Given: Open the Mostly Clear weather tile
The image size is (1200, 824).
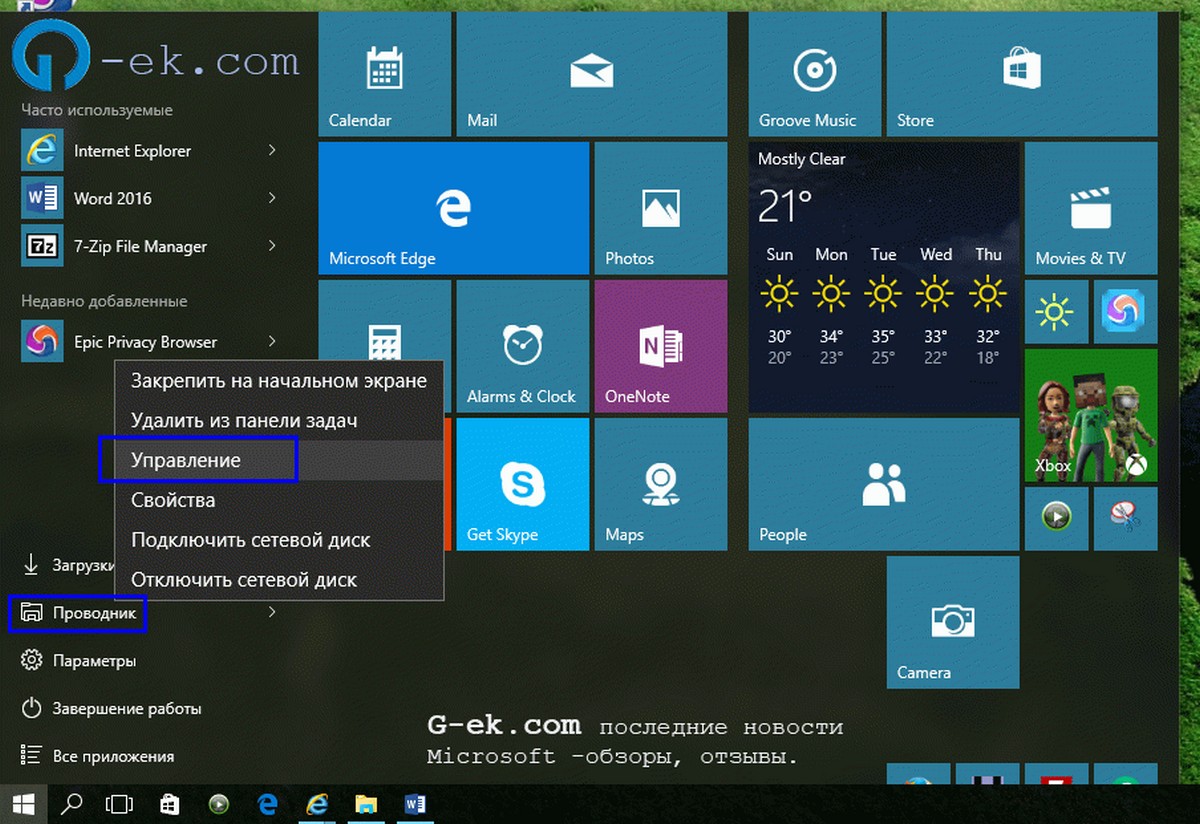Looking at the screenshot, I should coord(883,277).
